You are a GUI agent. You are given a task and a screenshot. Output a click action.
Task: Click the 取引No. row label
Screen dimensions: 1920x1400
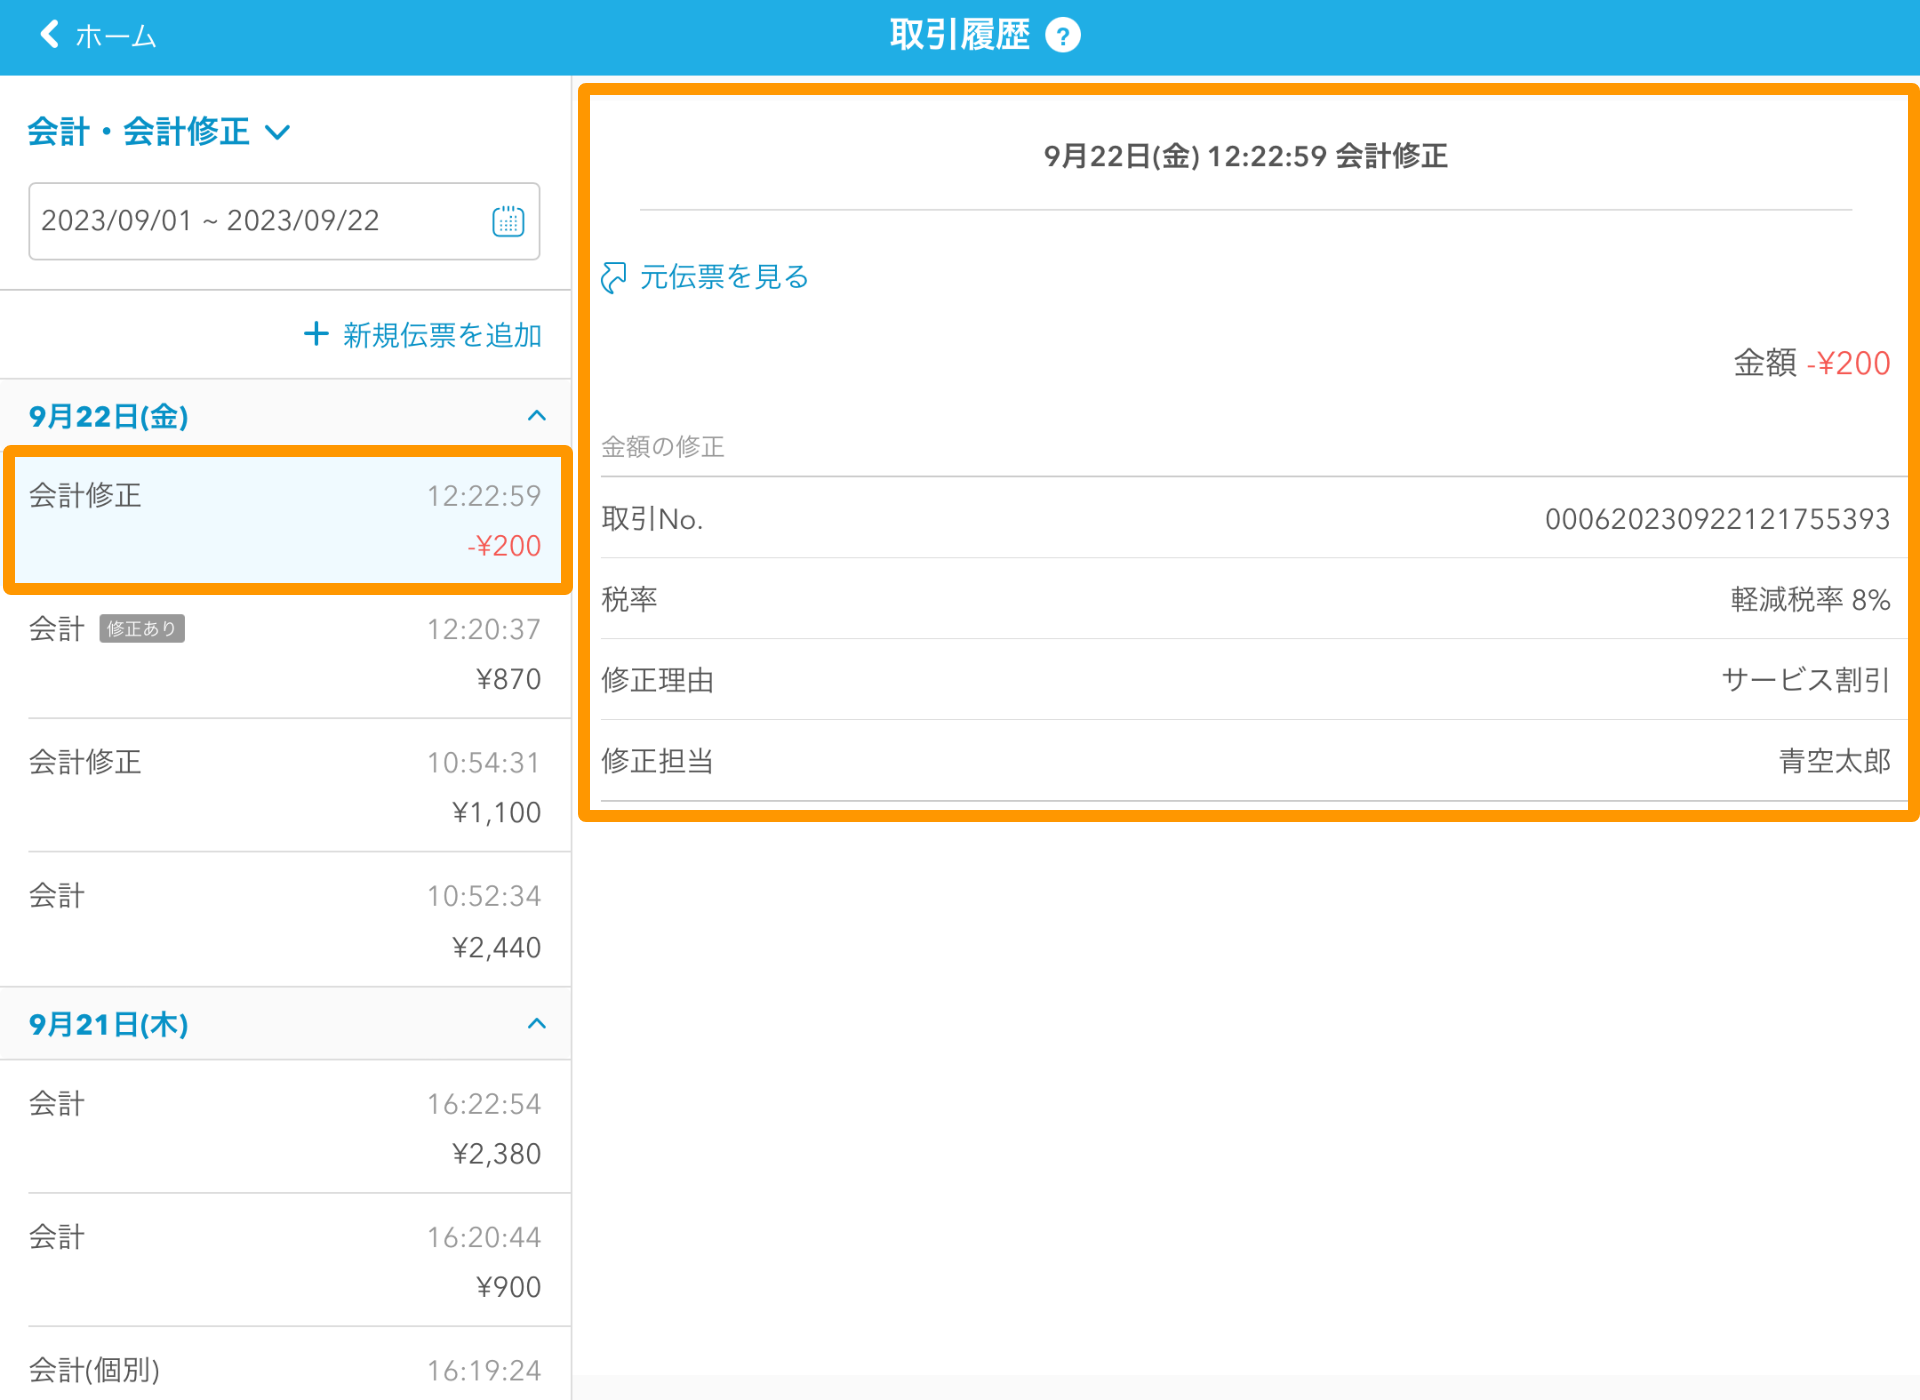click(652, 519)
